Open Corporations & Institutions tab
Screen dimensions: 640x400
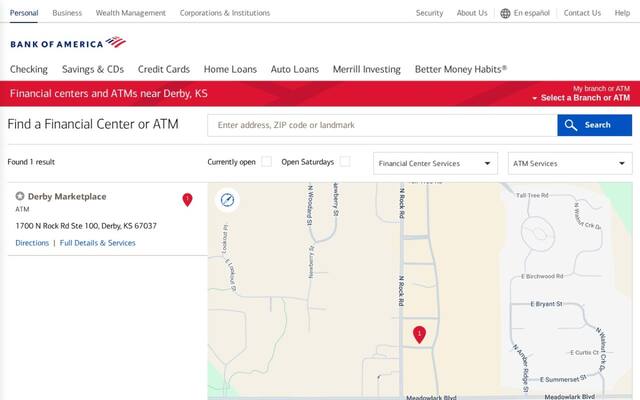click(x=225, y=13)
